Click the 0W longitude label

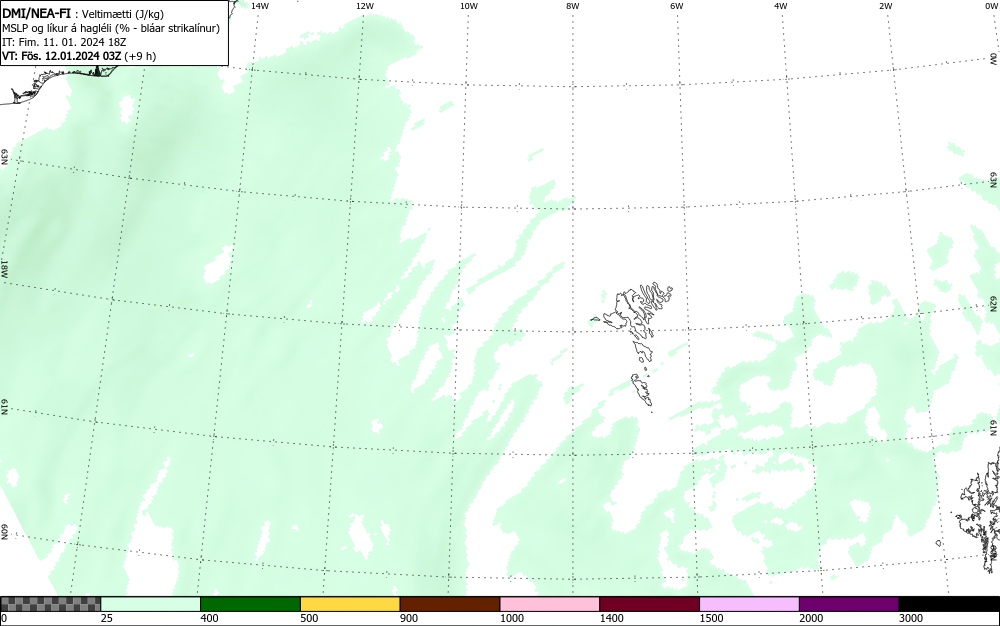(990, 6)
